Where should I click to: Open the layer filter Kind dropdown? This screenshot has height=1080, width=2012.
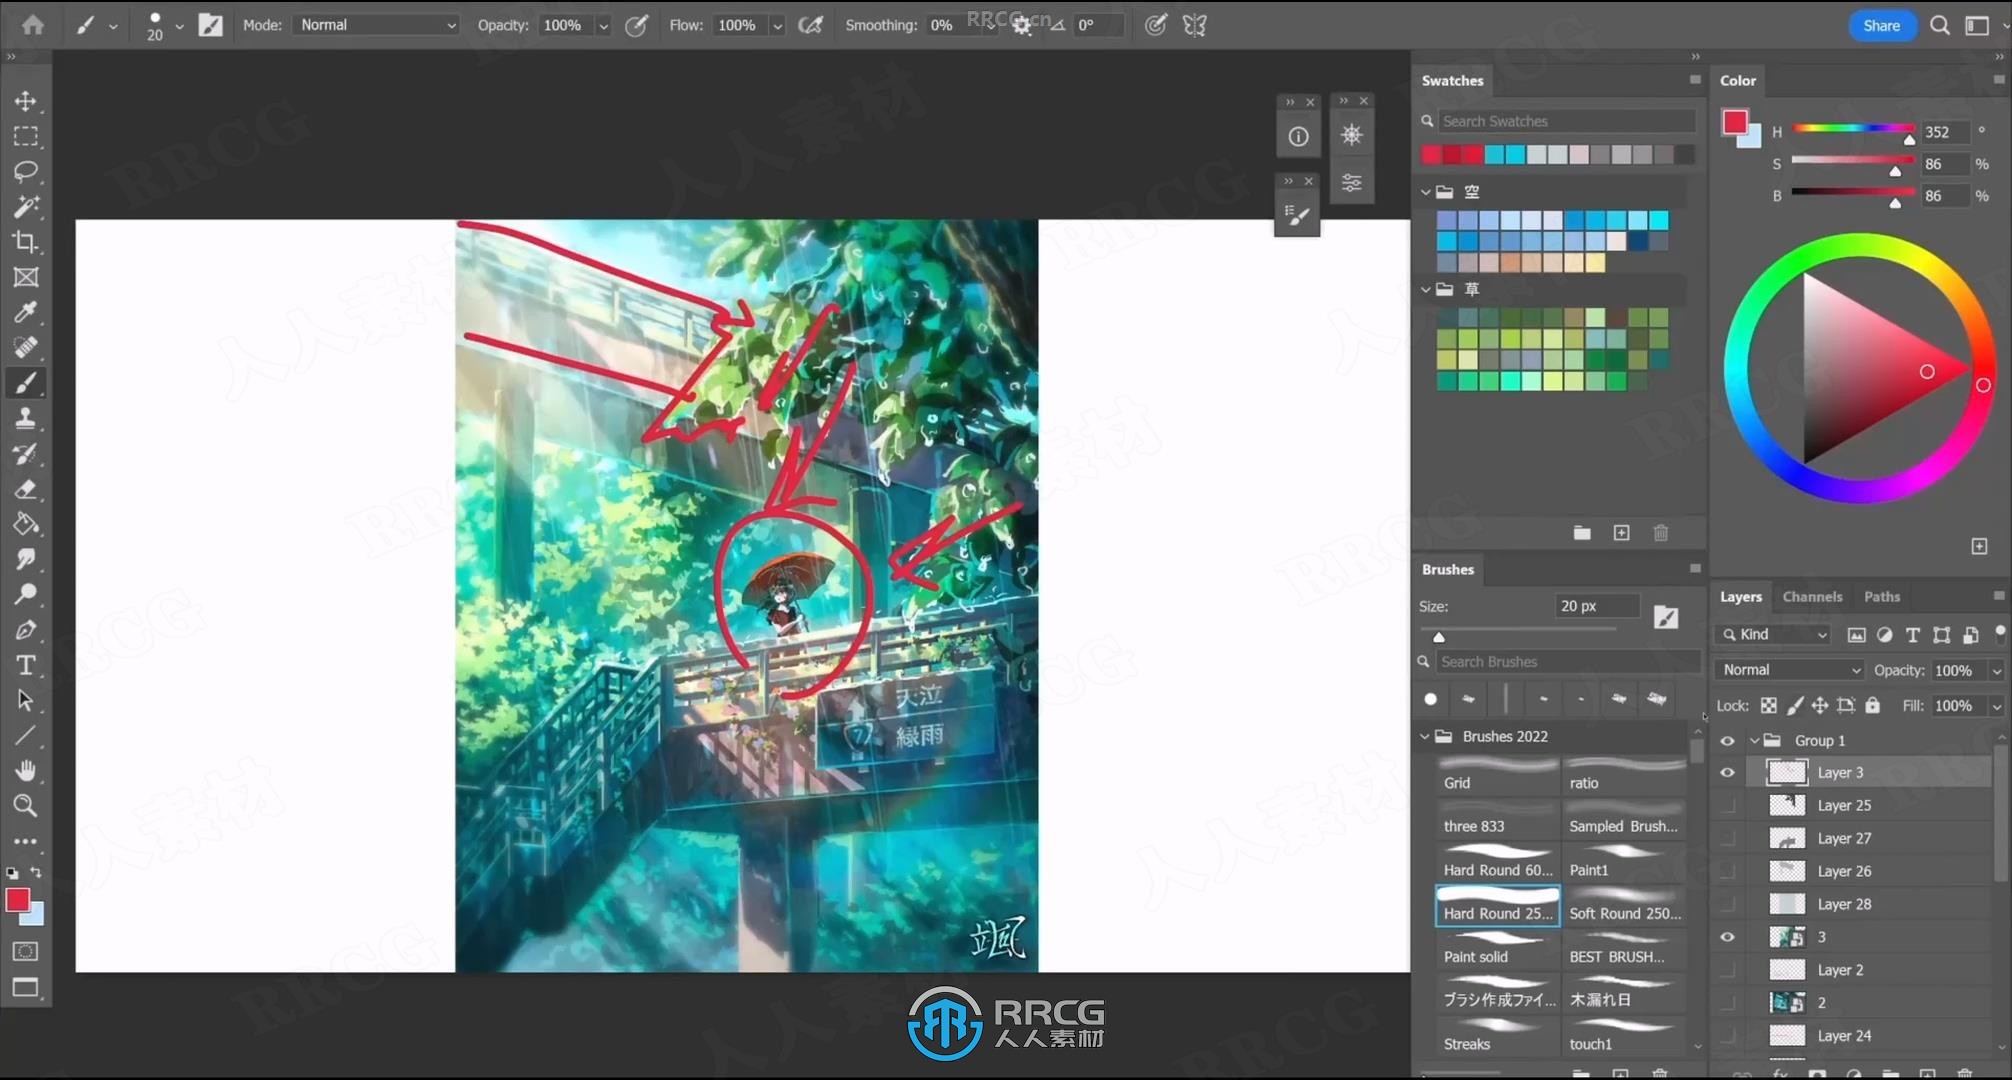(1774, 635)
